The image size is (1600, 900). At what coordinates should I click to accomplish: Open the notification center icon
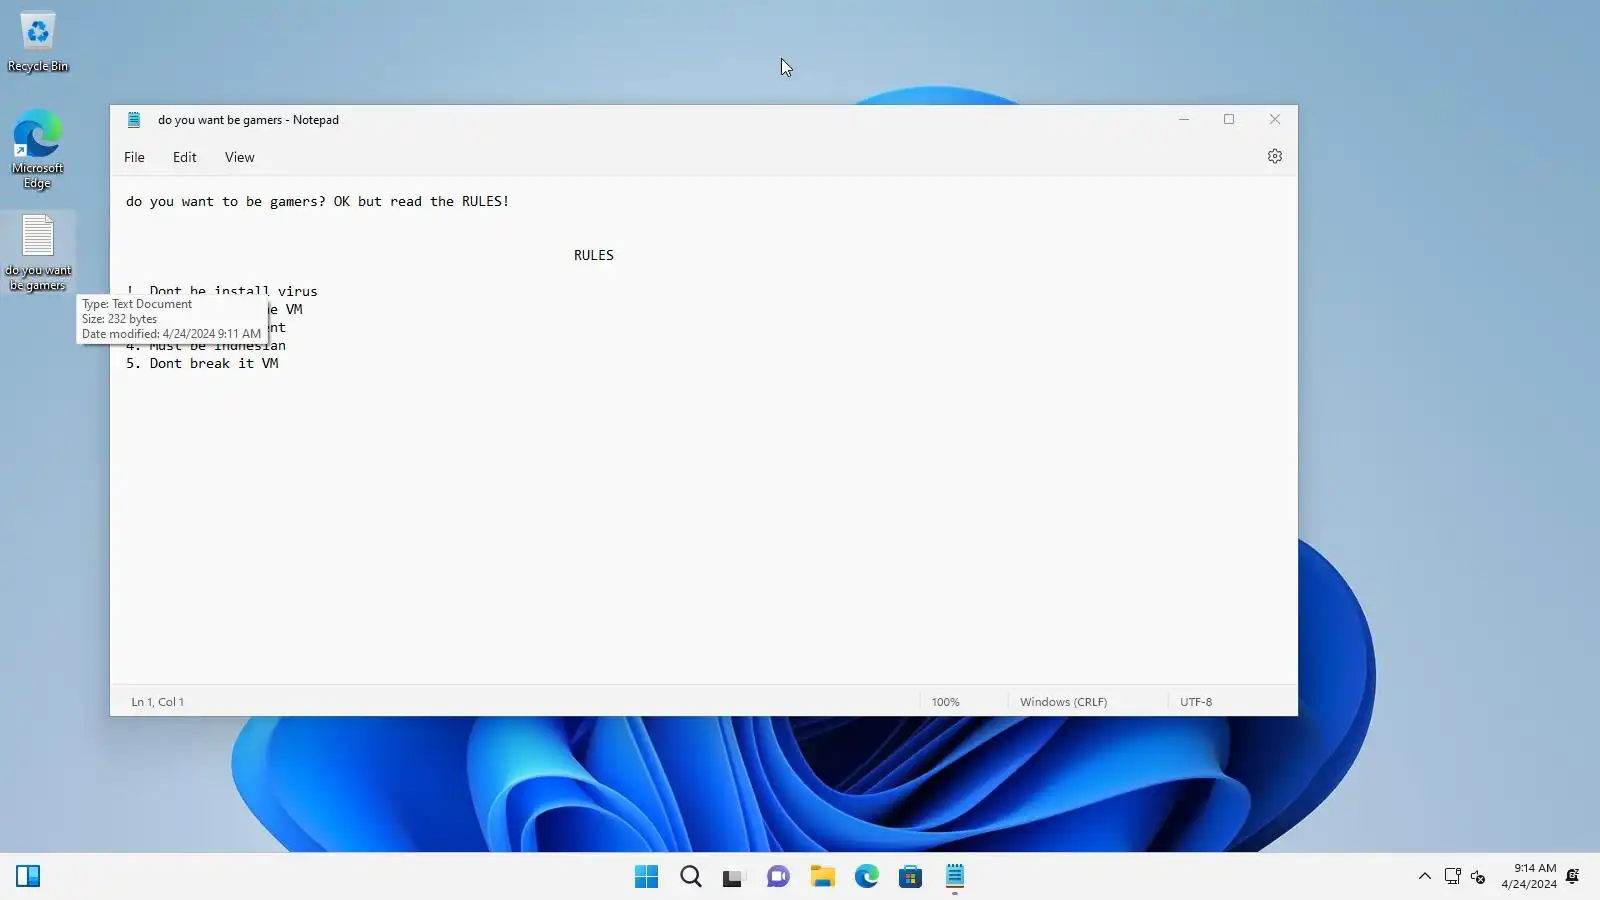click(1573, 877)
